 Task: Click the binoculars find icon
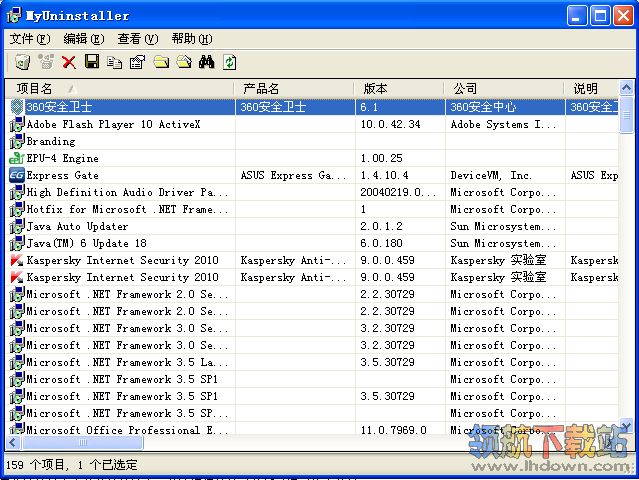pyautogui.click(x=207, y=62)
